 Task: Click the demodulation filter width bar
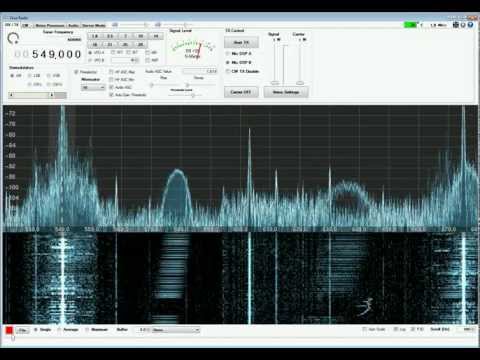37,95
